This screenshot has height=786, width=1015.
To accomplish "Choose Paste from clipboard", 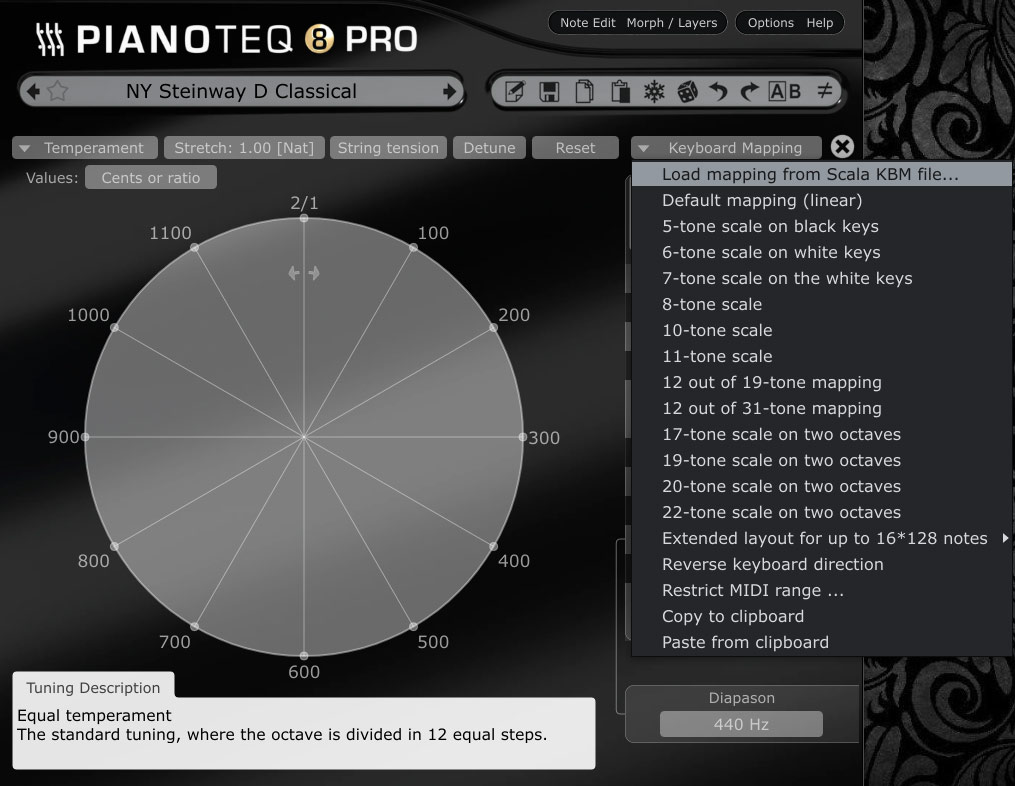I will point(821,642).
